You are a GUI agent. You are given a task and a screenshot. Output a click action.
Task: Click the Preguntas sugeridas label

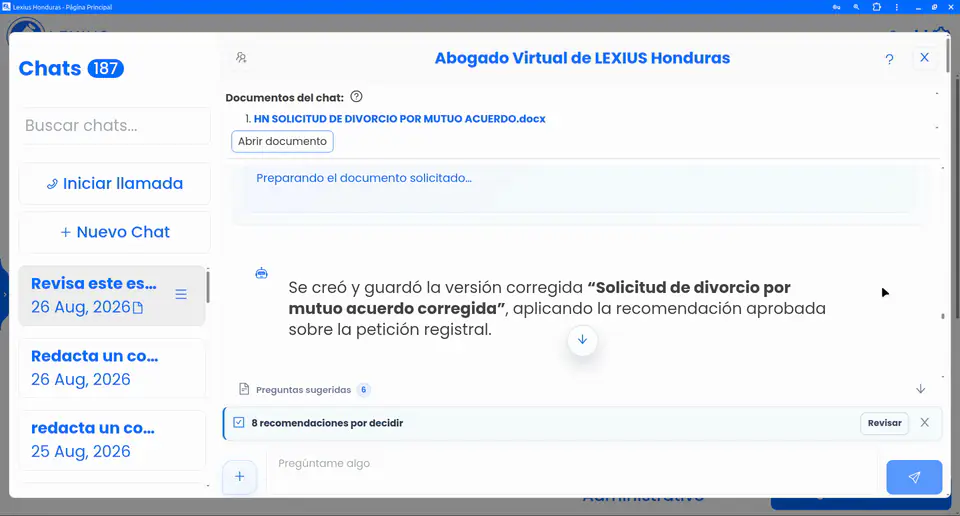[304, 390]
